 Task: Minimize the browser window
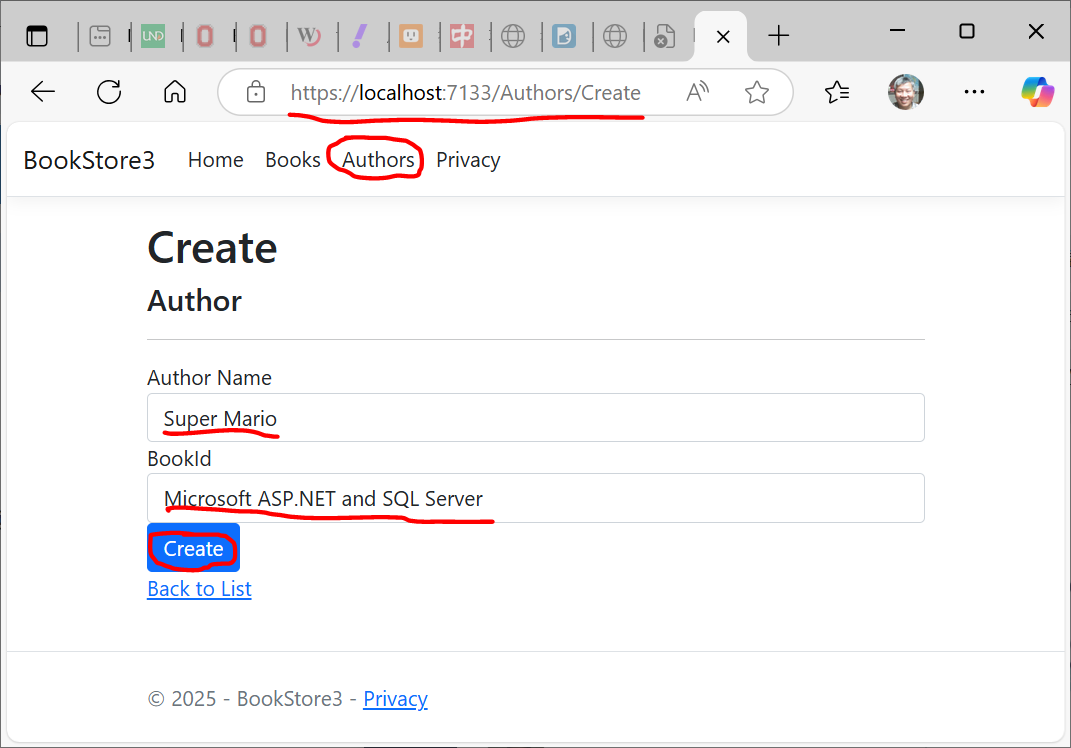(x=898, y=31)
